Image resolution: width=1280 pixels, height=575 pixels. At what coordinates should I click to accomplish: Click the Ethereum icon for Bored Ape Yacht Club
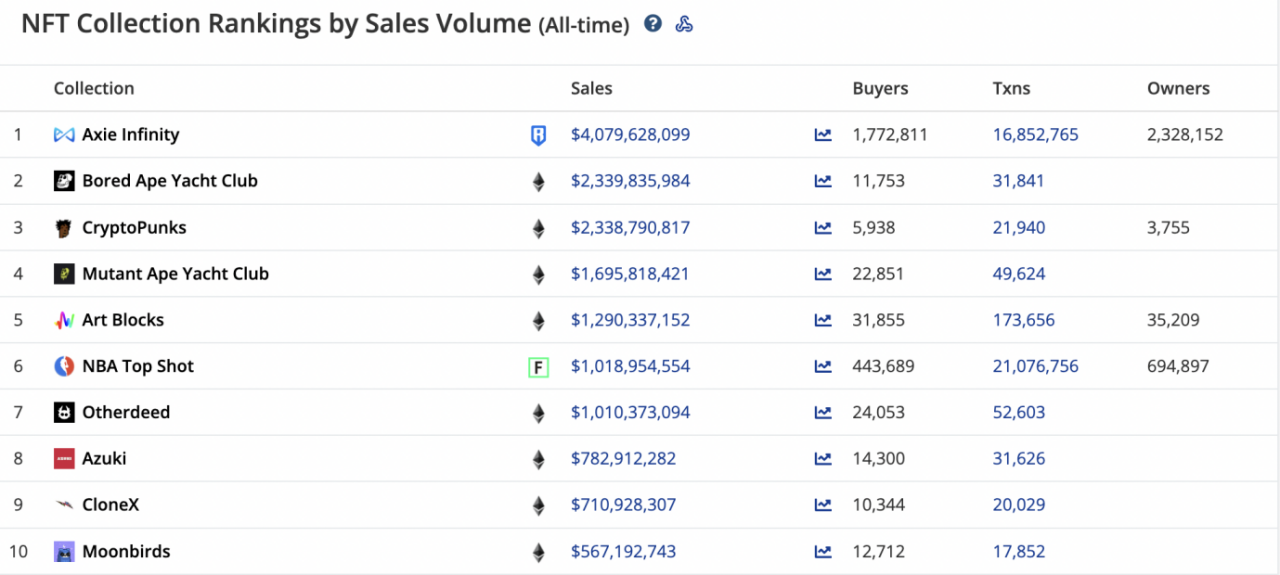[x=538, y=182]
